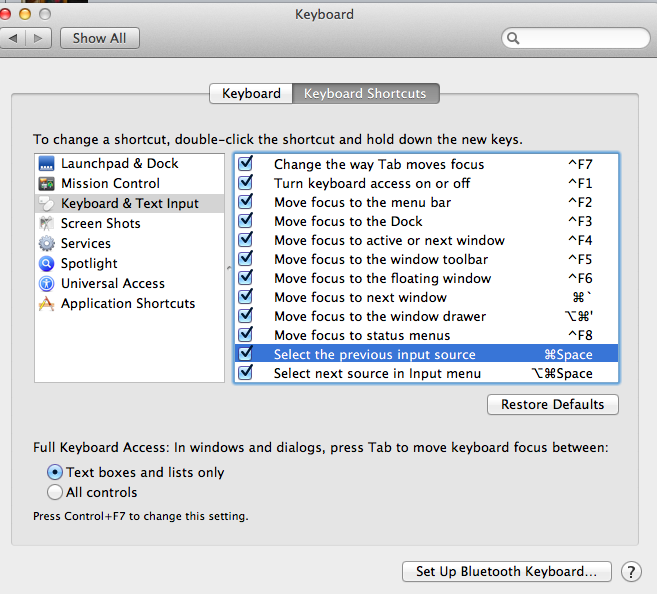
Task: Toggle 'Move focus to the Dock' checkbox
Action: point(246,221)
